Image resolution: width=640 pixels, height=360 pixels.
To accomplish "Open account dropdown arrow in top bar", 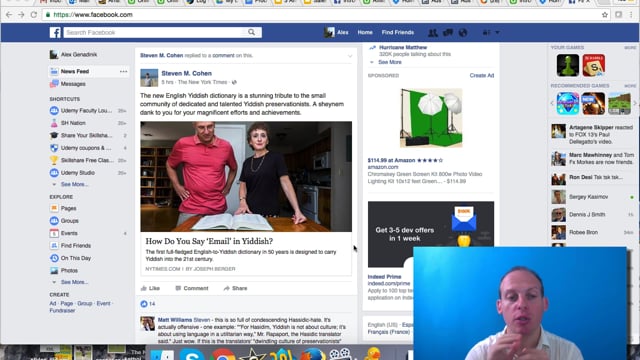I will coord(497,32).
